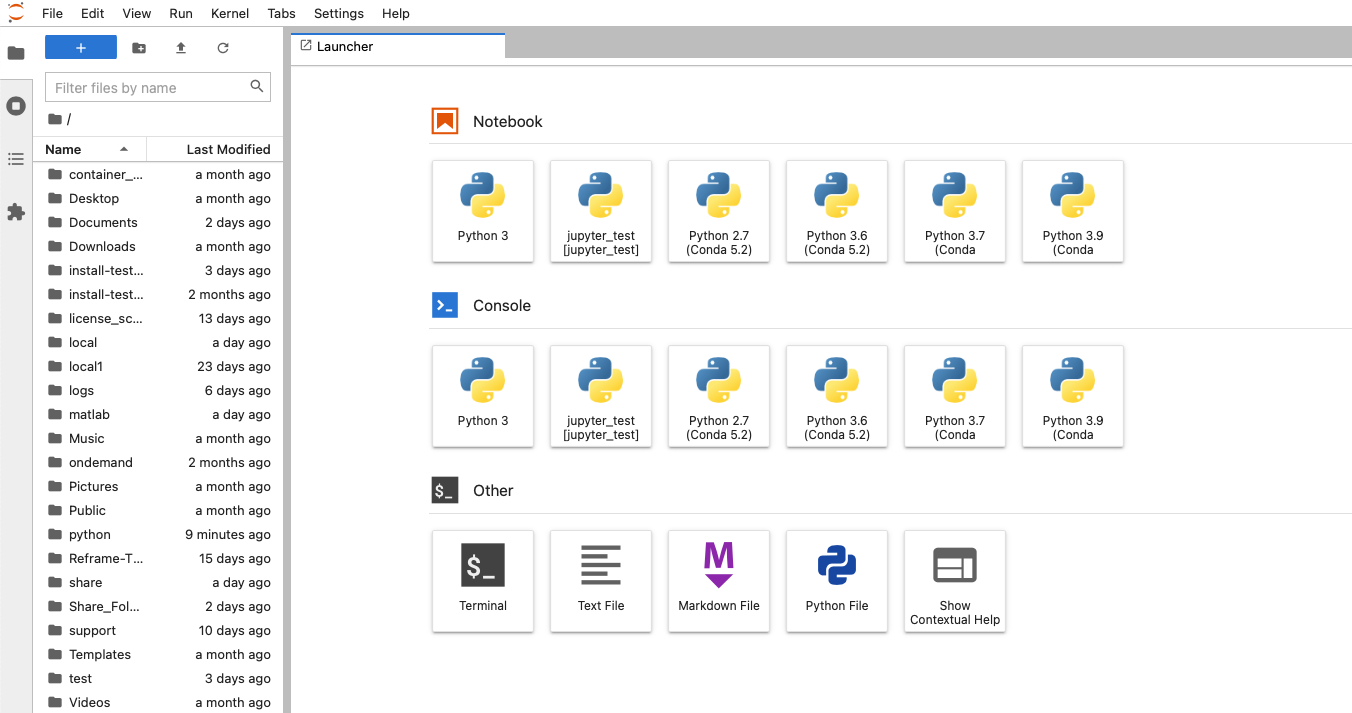This screenshot has width=1352, height=713.
Task: Focus the Filter files by name field
Action: [x=158, y=87]
